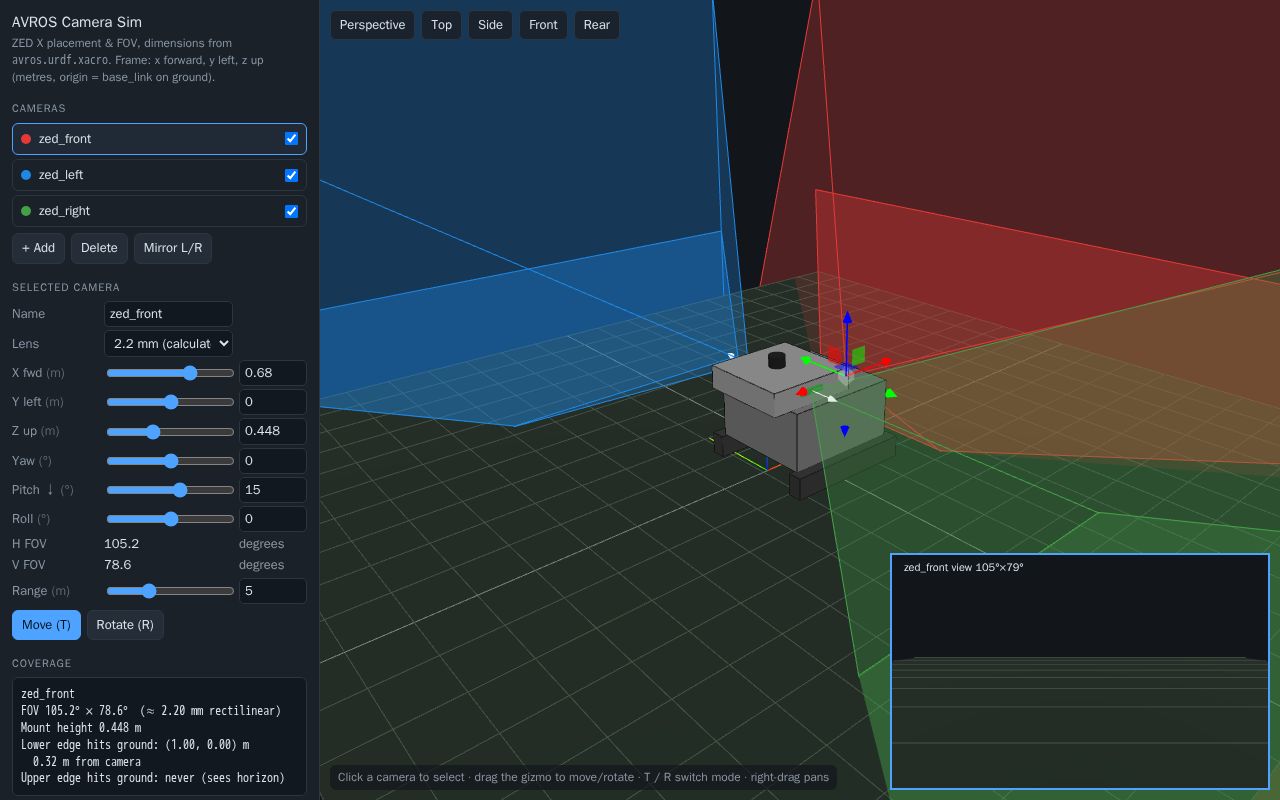Click the green square plane handle of the gizmo
Viewport: 1280px width, 800px height.
tap(858, 355)
